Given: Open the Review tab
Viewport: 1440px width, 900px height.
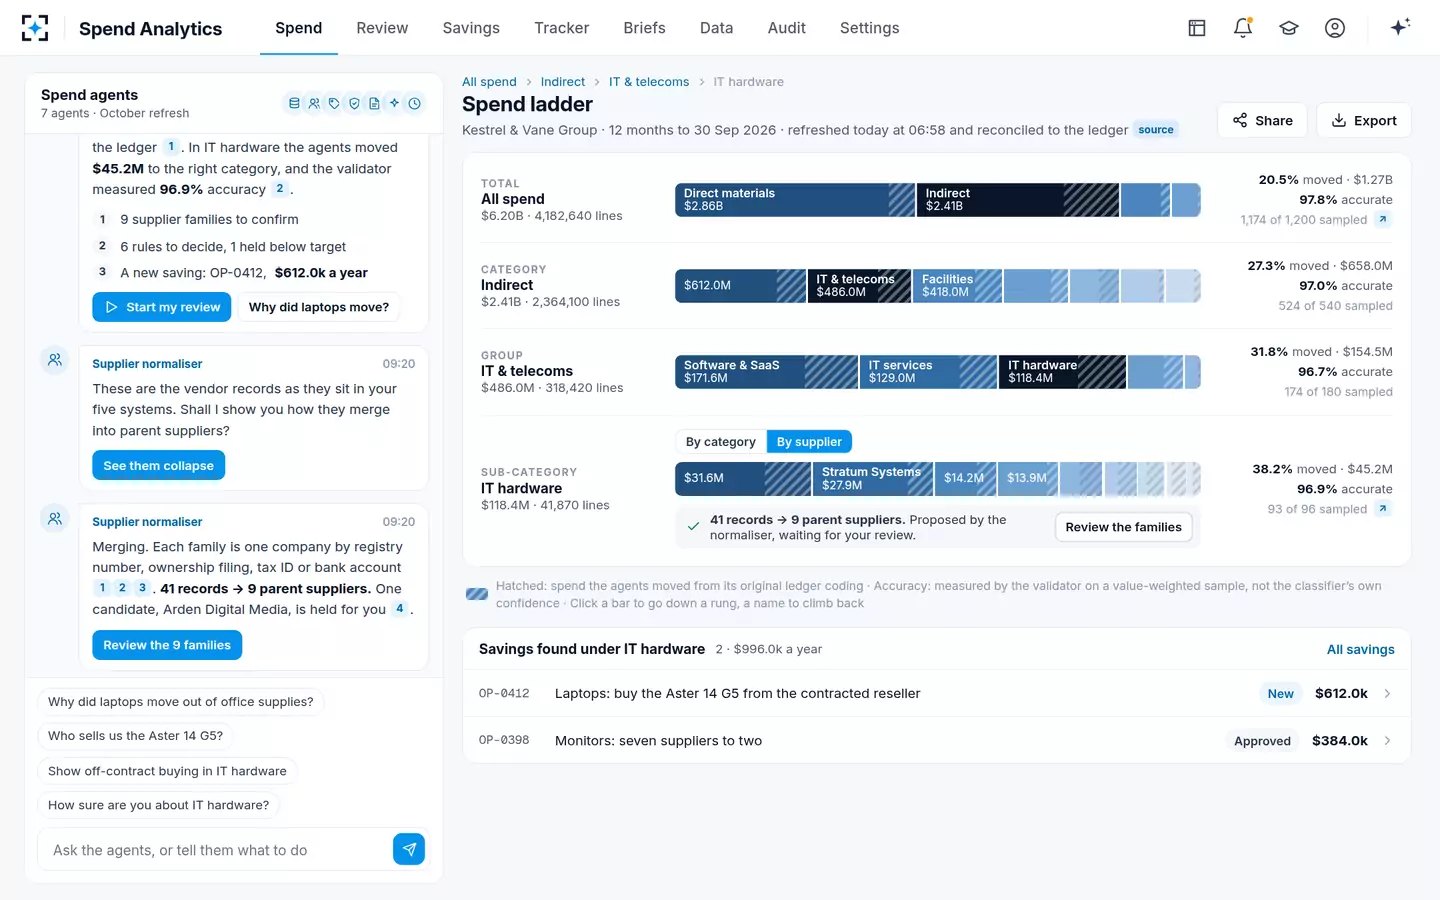Looking at the screenshot, I should [x=382, y=28].
